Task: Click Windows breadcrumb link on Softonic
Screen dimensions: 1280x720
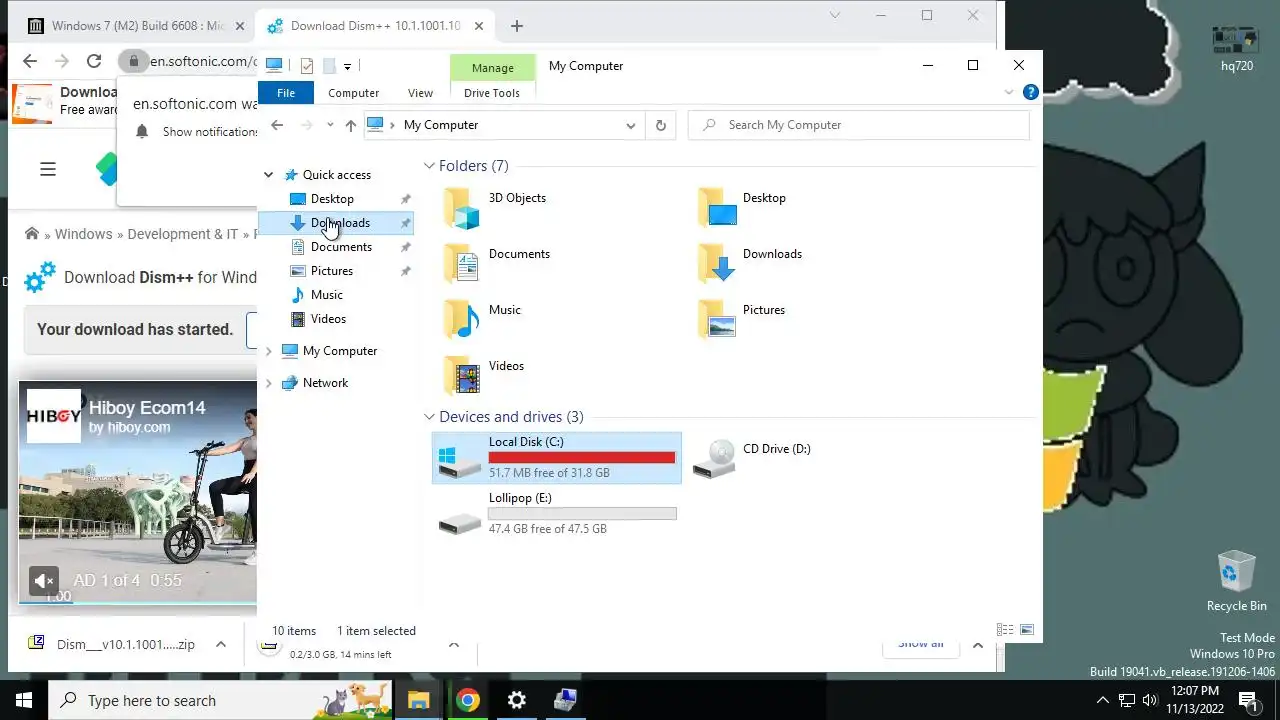Action: (x=83, y=234)
